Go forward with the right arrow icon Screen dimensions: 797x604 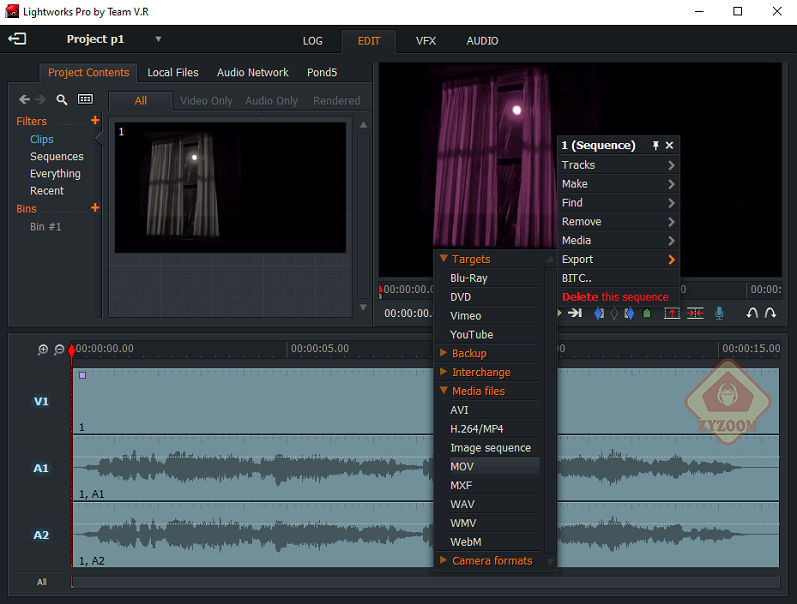pyautogui.click(x=41, y=99)
